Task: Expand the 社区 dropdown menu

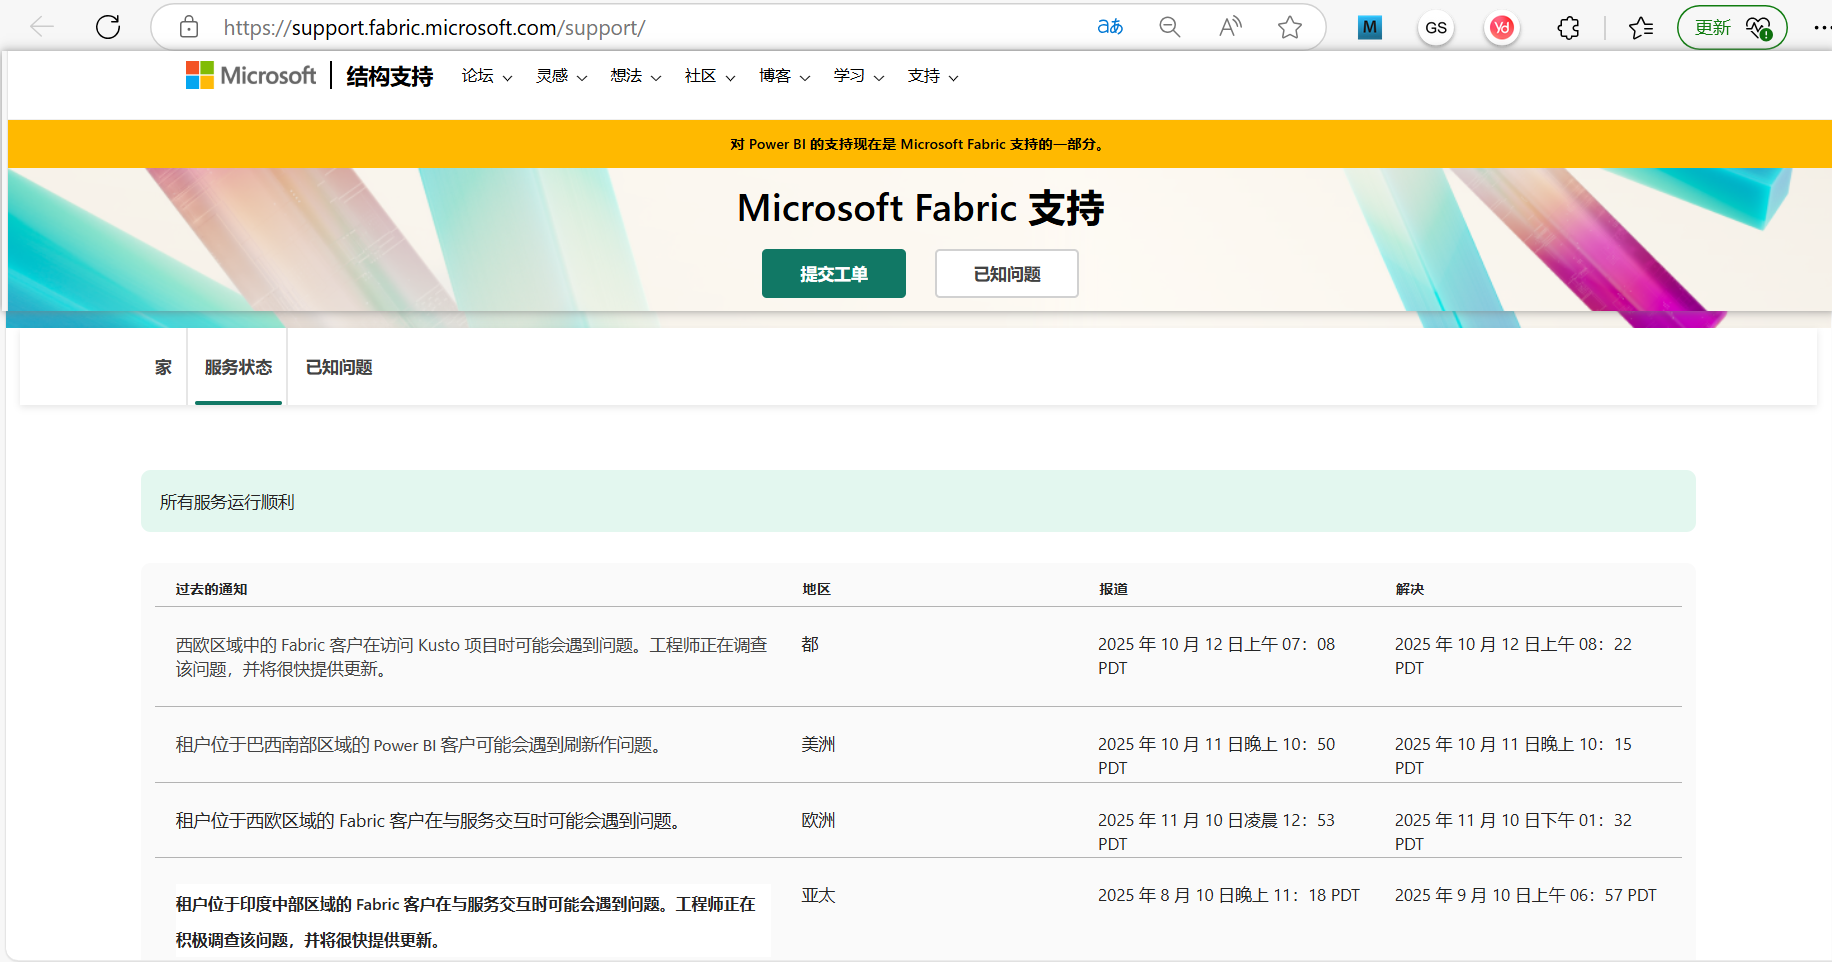Action: click(710, 76)
